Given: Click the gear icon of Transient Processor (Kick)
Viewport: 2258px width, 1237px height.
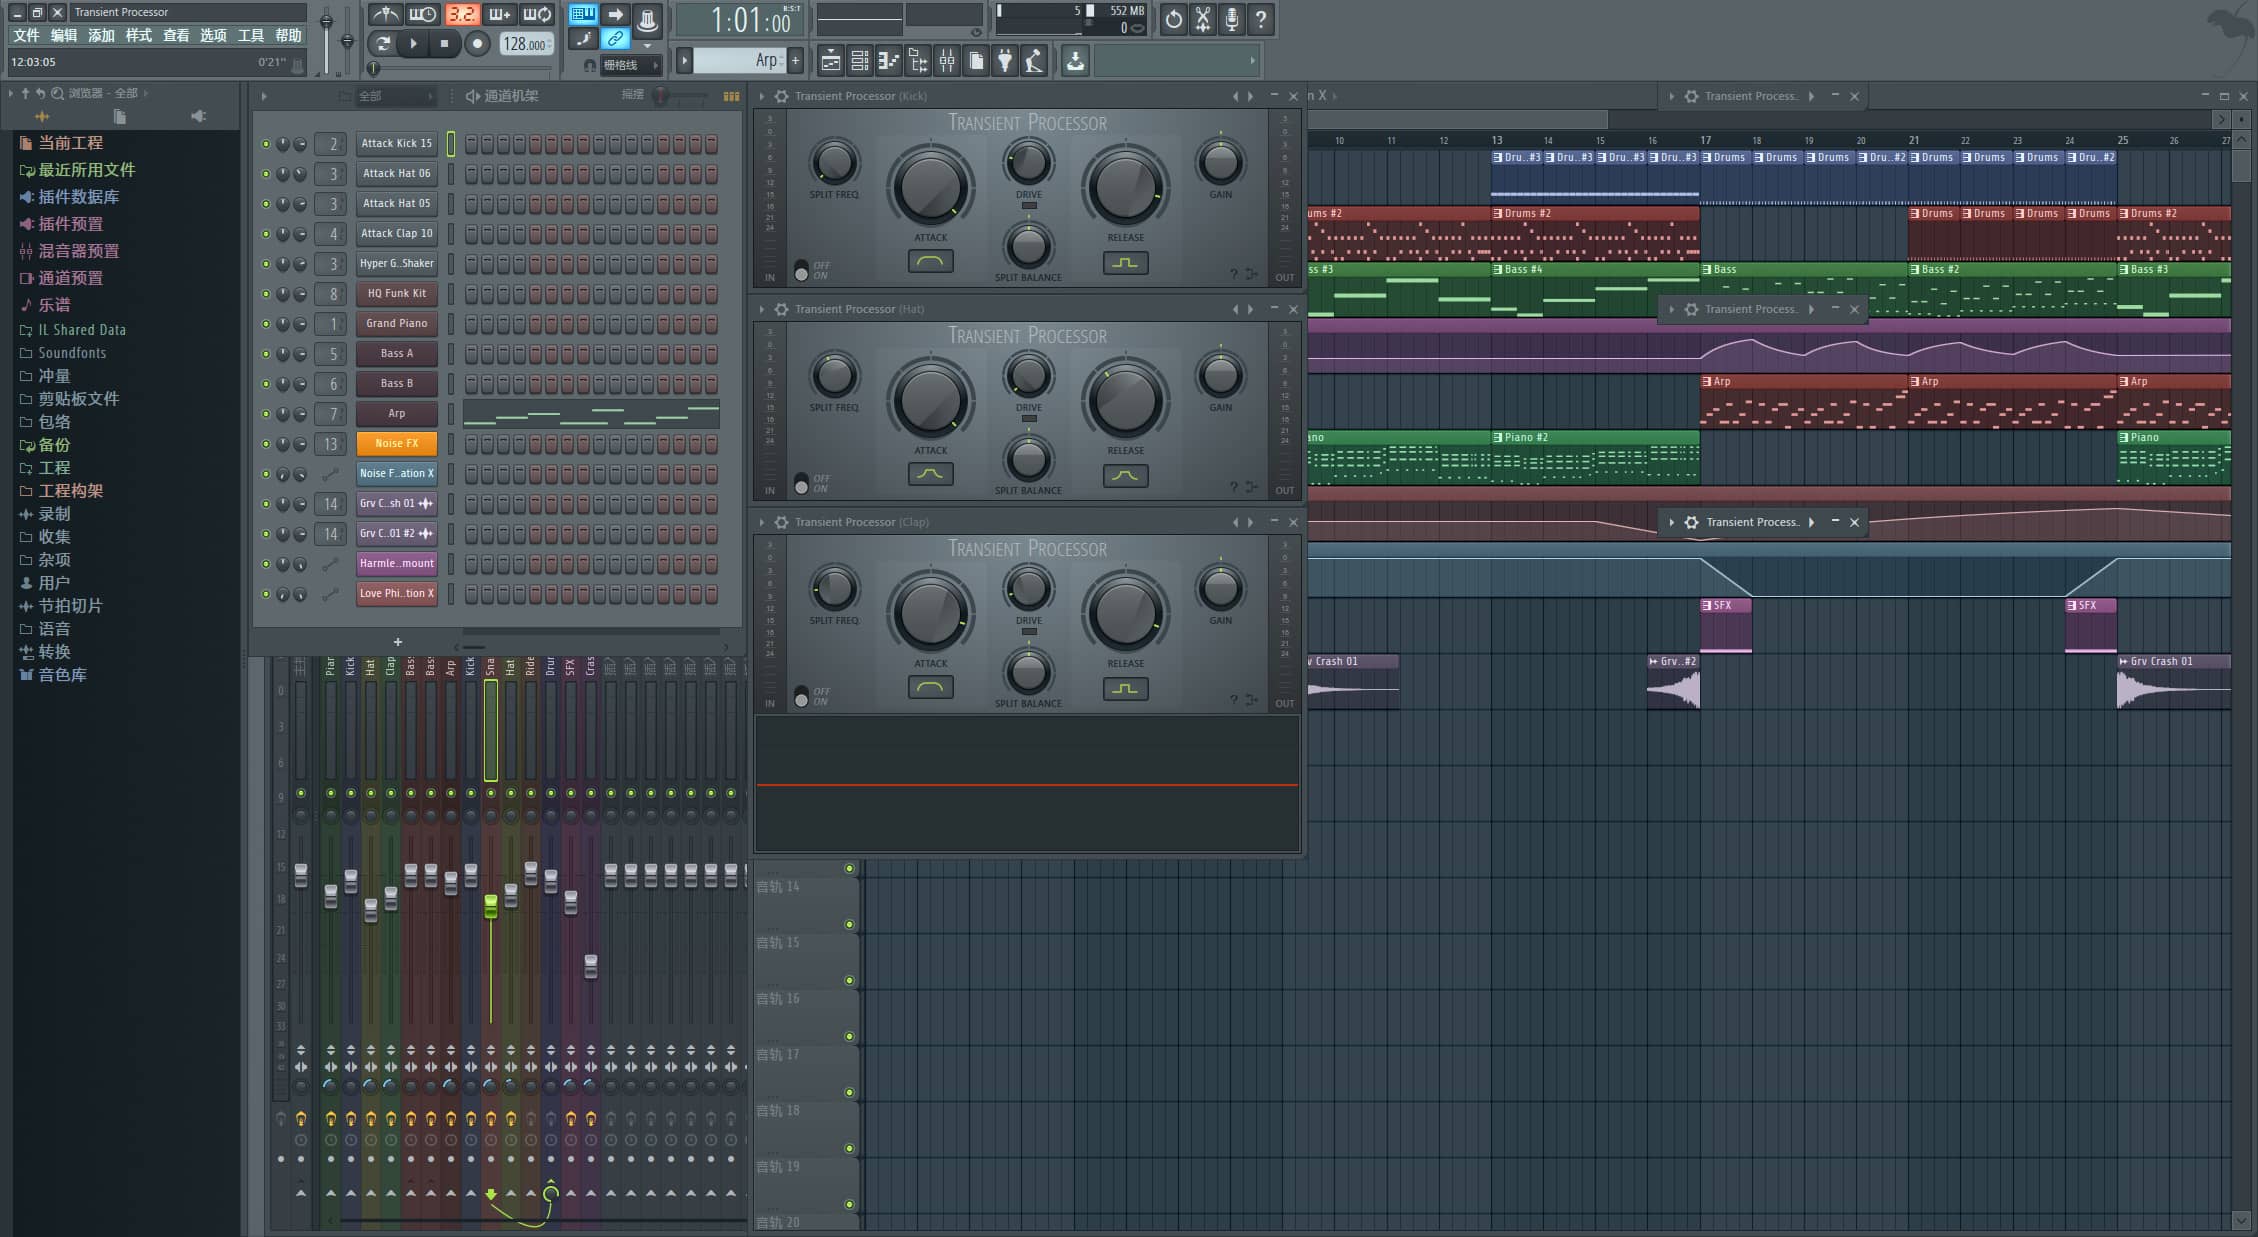Looking at the screenshot, I should point(782,96).
